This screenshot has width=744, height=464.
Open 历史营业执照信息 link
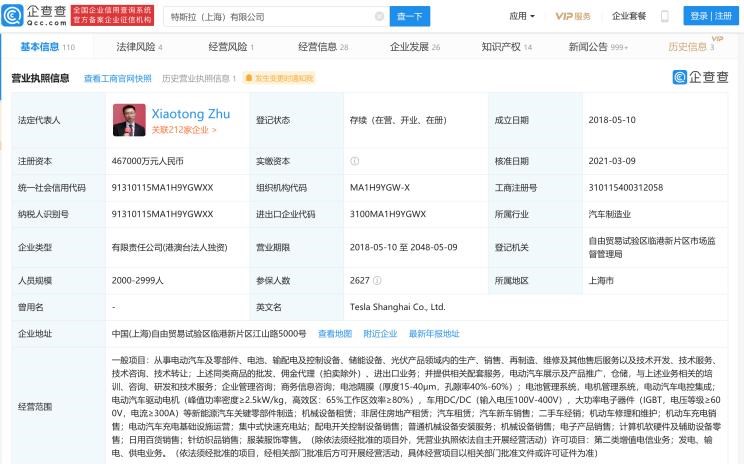click(199, 78)
